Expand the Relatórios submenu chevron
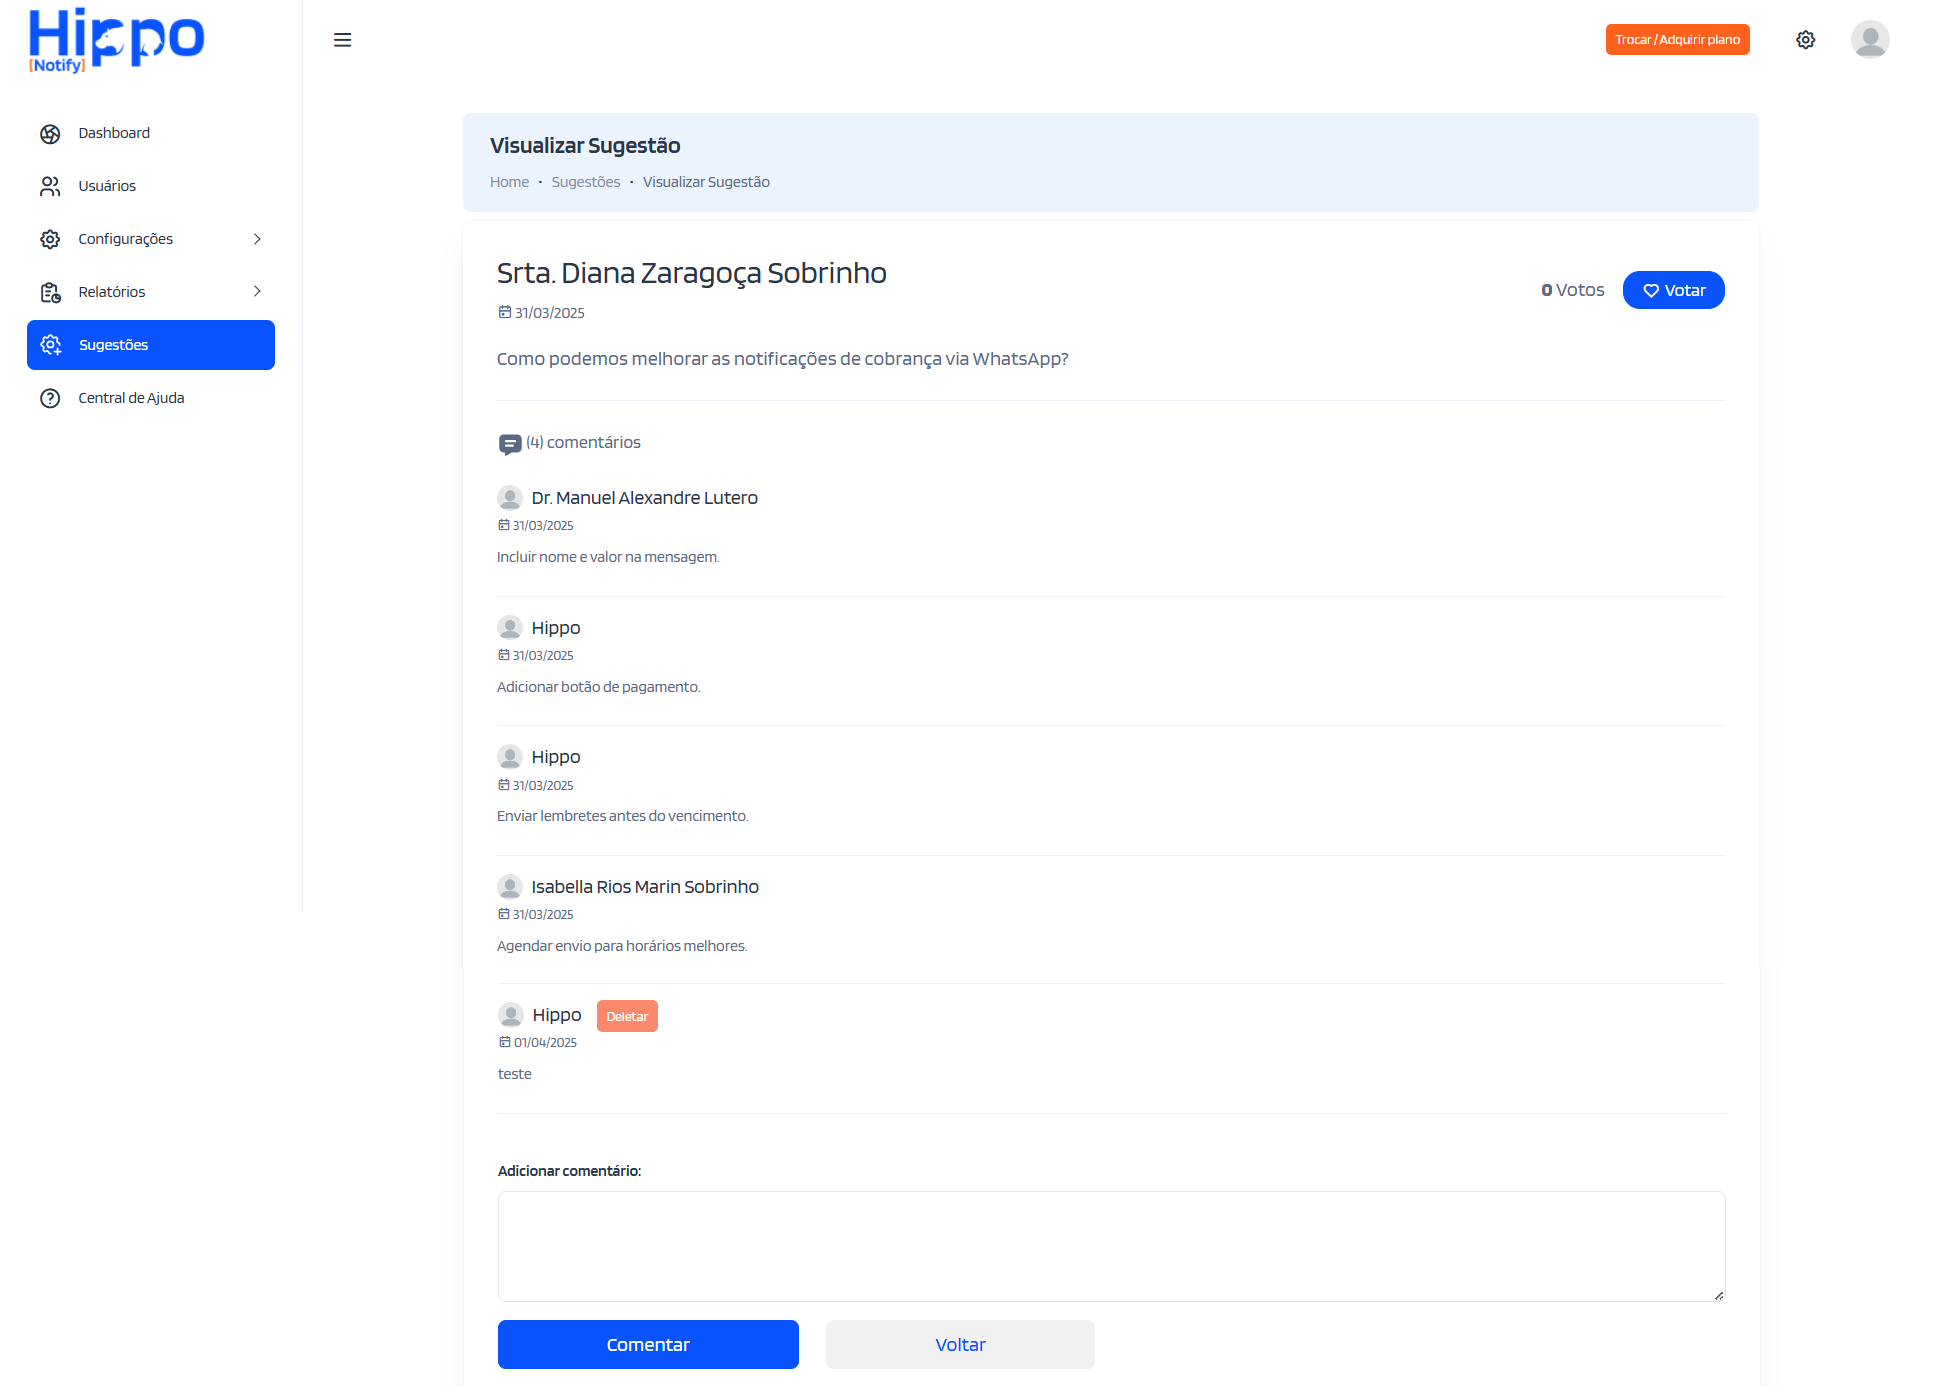The height and width of the screenshot is (1387, 1937). [257, 292]
